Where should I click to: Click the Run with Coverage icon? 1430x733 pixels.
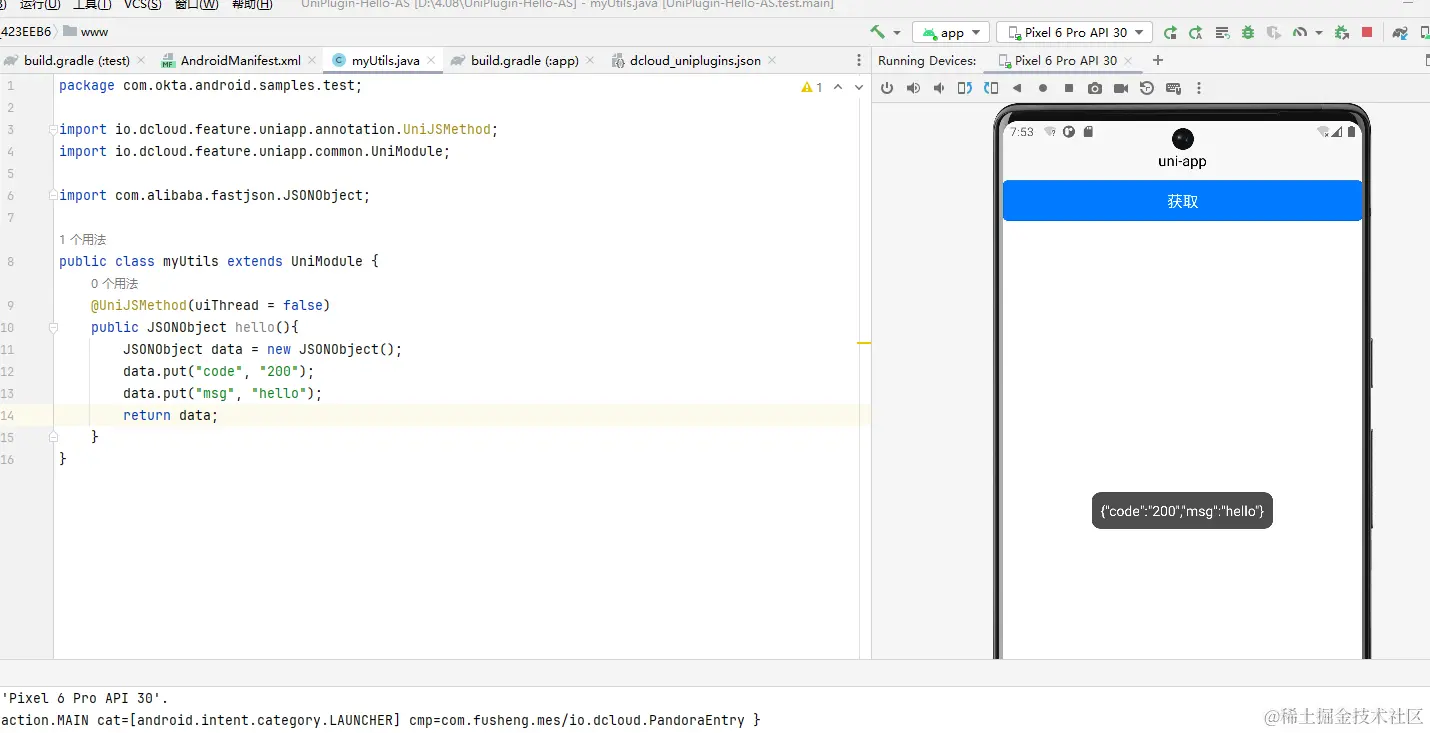[x=1273, y=32]
